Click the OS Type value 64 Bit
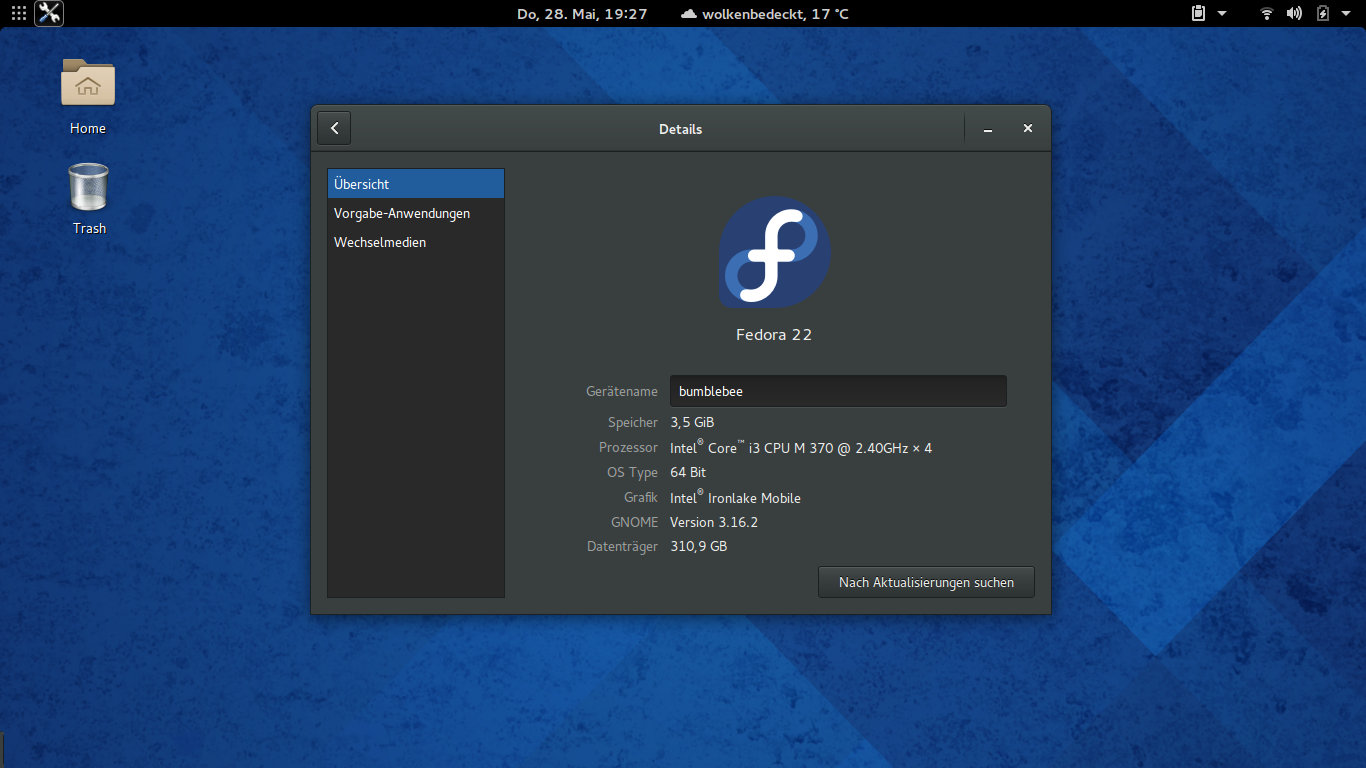This screenshot has height=768, width=1366. [x=688, y=472]
